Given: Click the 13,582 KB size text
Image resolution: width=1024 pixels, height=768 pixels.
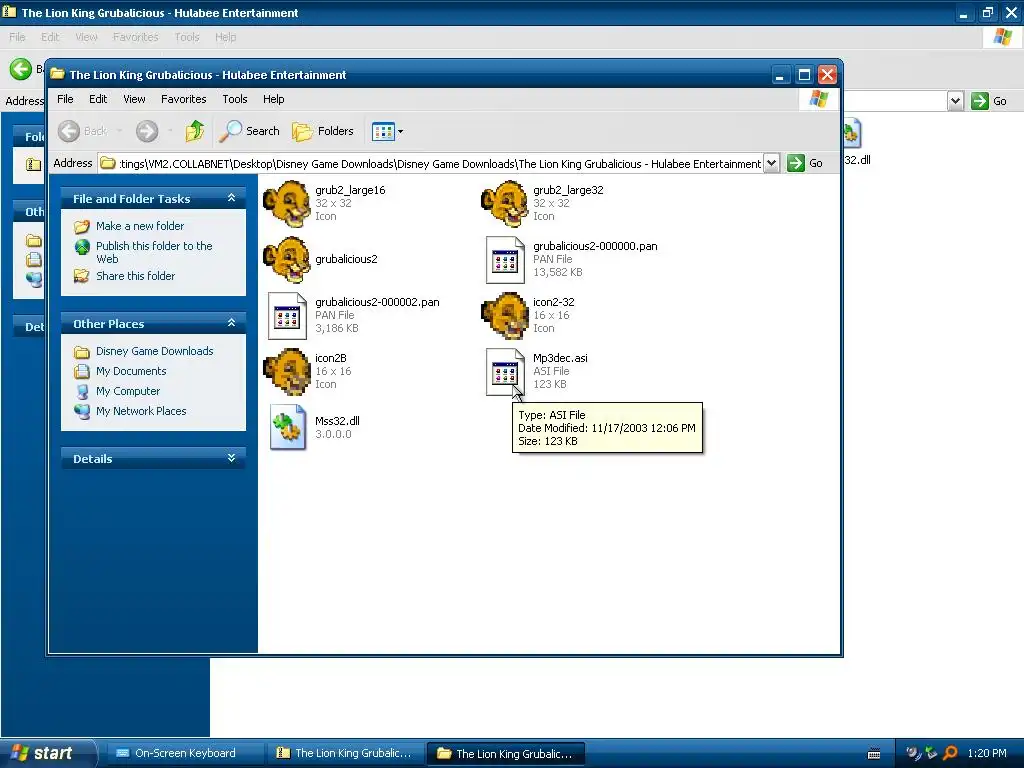Looking at the screenshot, I should click(x=557, y=272).
